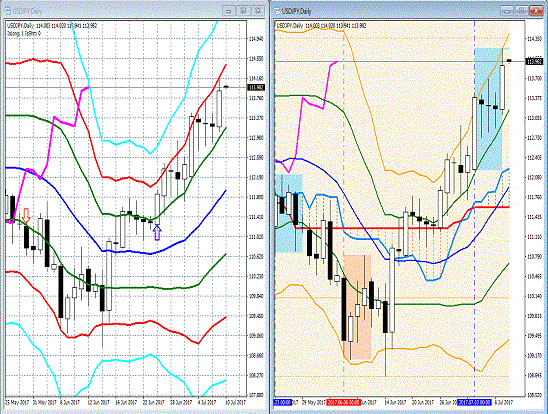Click "20 Jun 2017" on right chart time axis
The height and width of the screenshot is (414, 548).
[x=423, y=402]
